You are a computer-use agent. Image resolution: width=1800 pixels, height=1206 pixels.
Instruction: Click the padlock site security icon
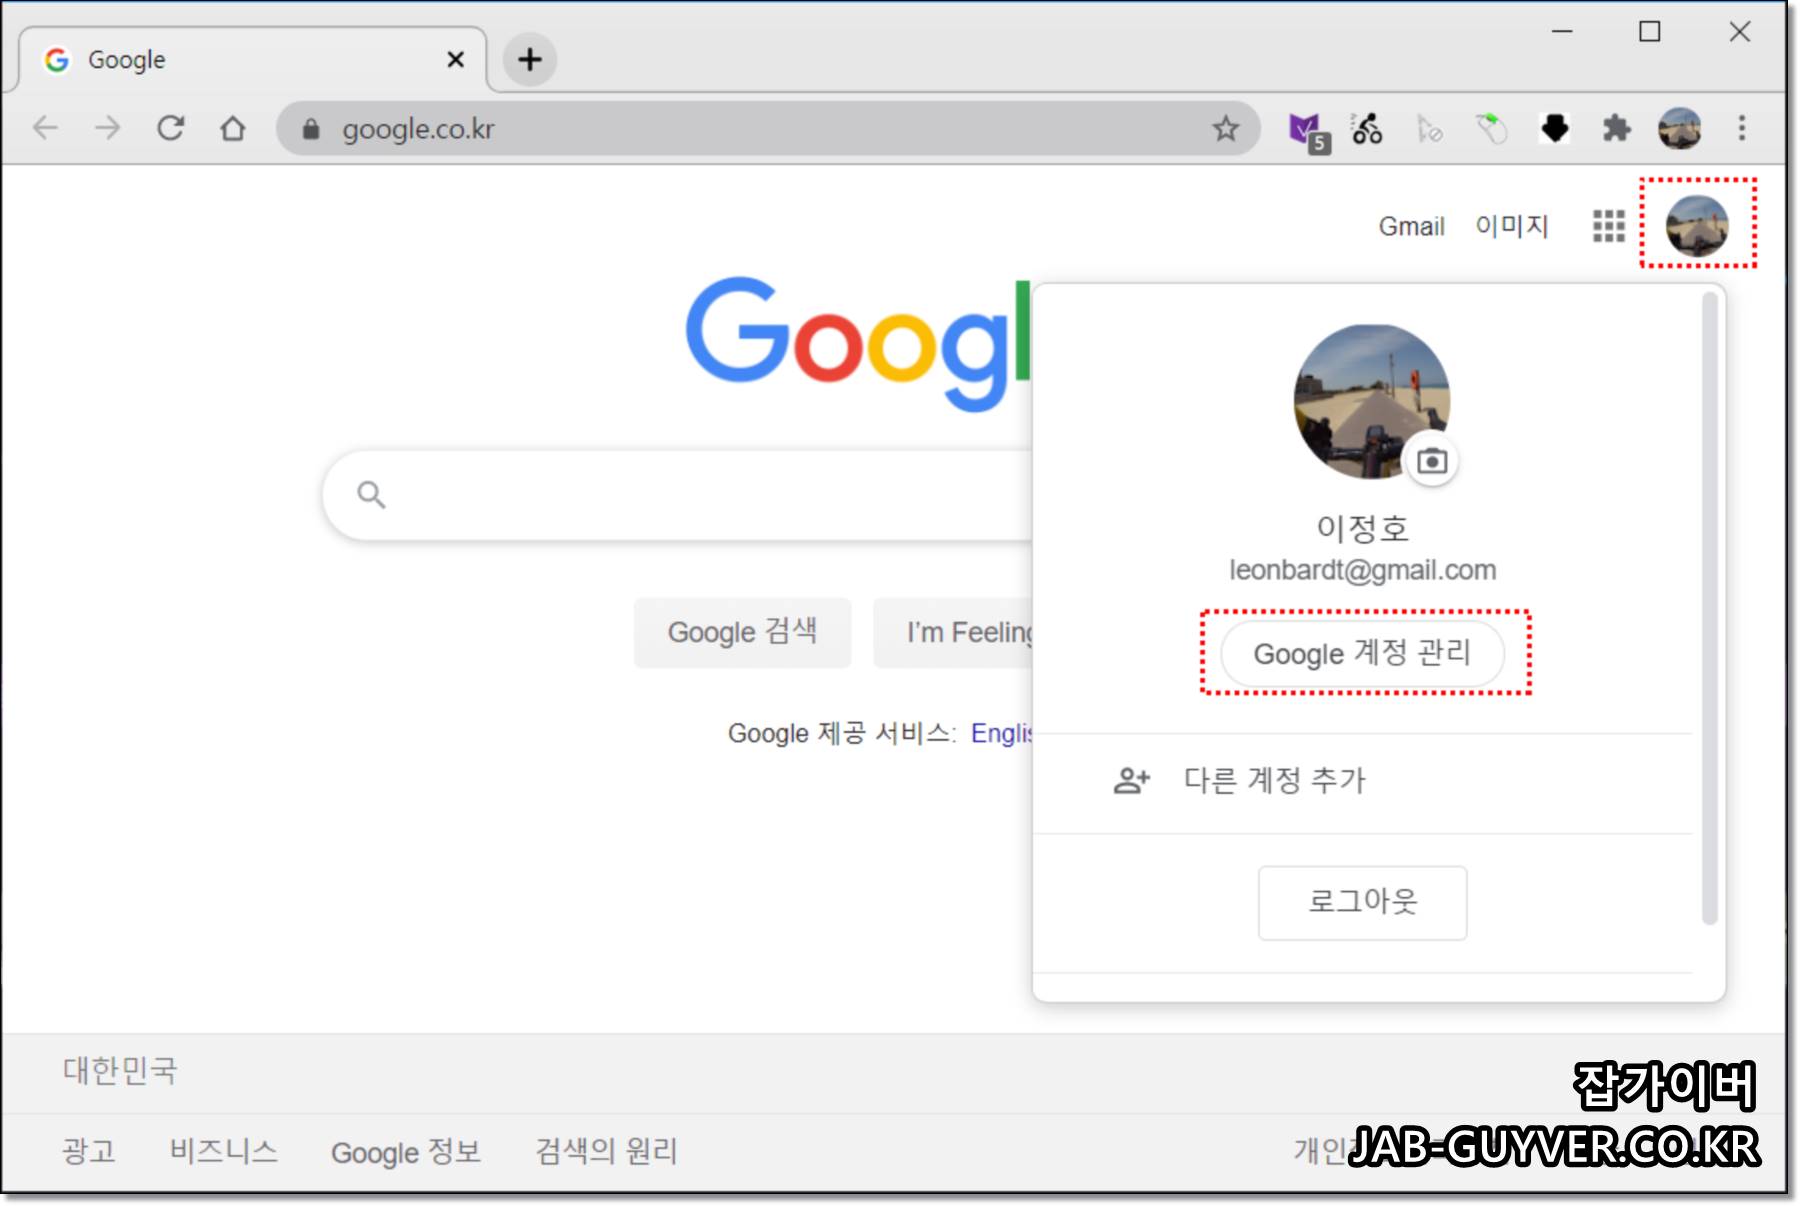click(310, 128)
